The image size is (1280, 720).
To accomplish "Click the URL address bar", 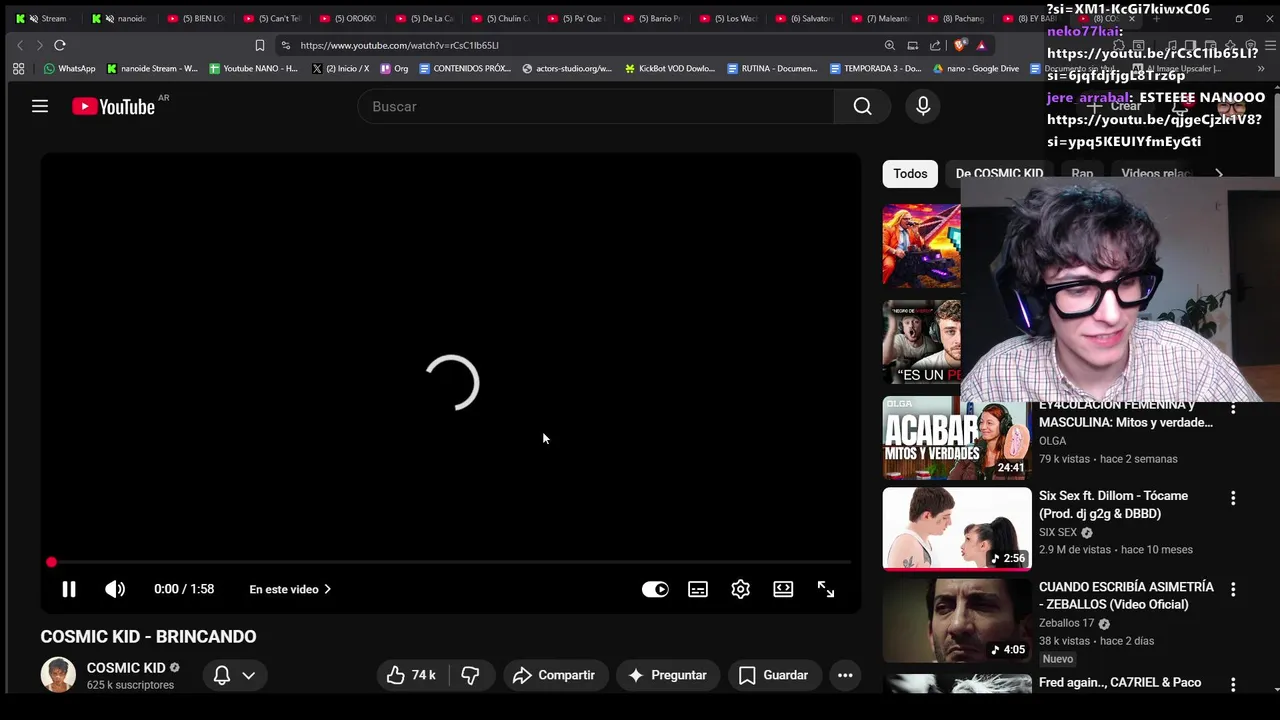I will (580, 45).
